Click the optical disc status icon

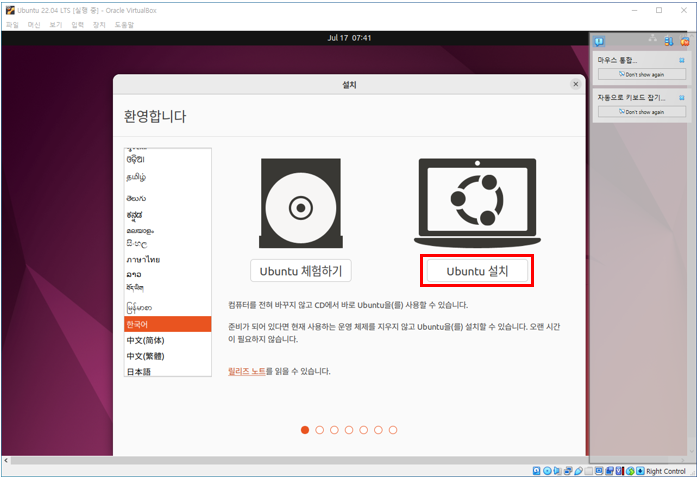tap(547, 471)
